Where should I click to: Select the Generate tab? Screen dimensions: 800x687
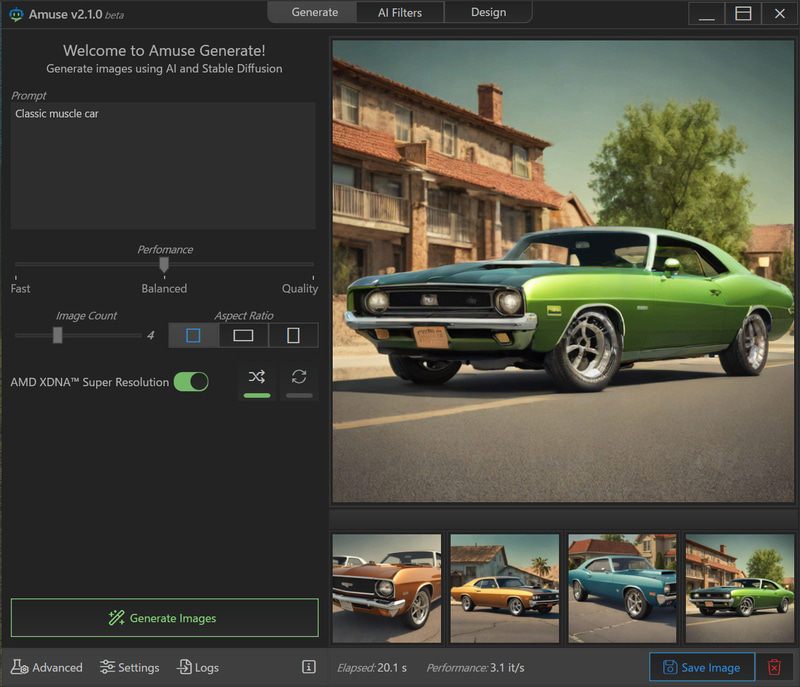314,12
